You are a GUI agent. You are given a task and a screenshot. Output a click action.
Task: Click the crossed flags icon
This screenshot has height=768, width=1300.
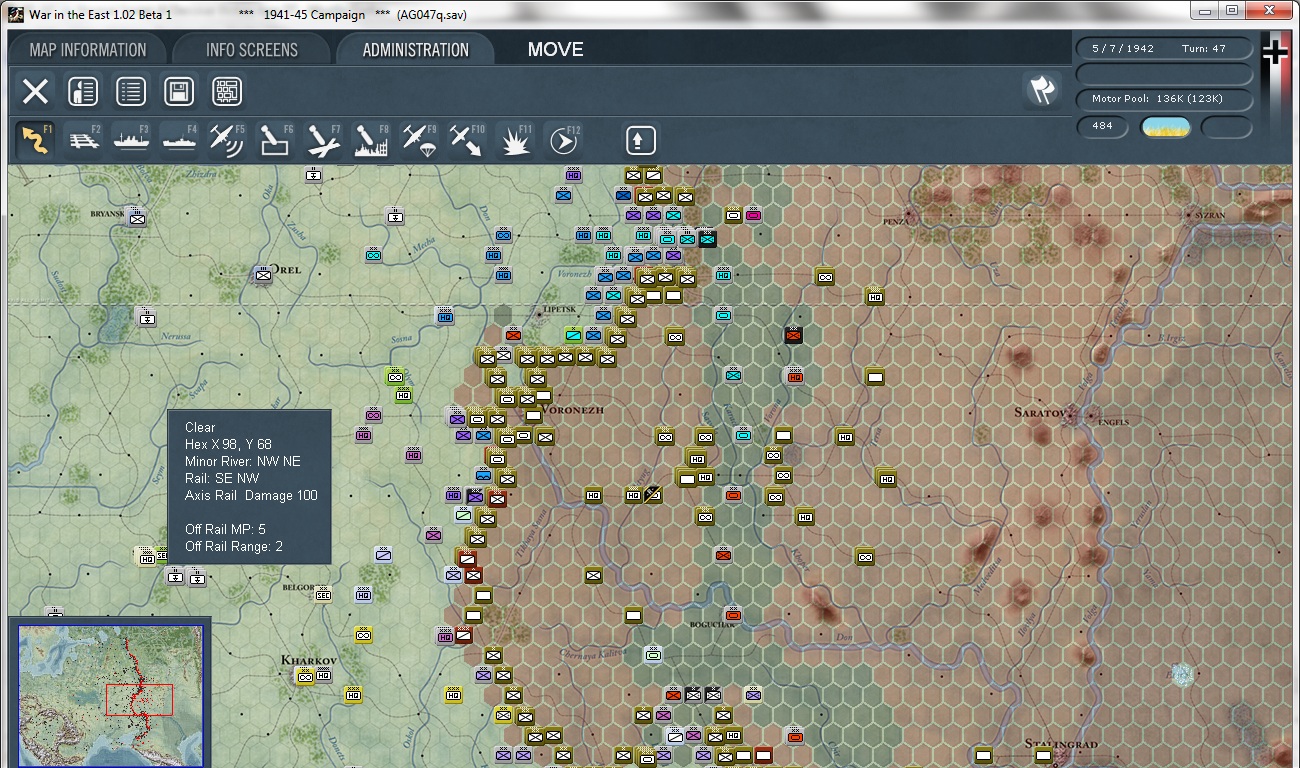(x=1042, y=90)
